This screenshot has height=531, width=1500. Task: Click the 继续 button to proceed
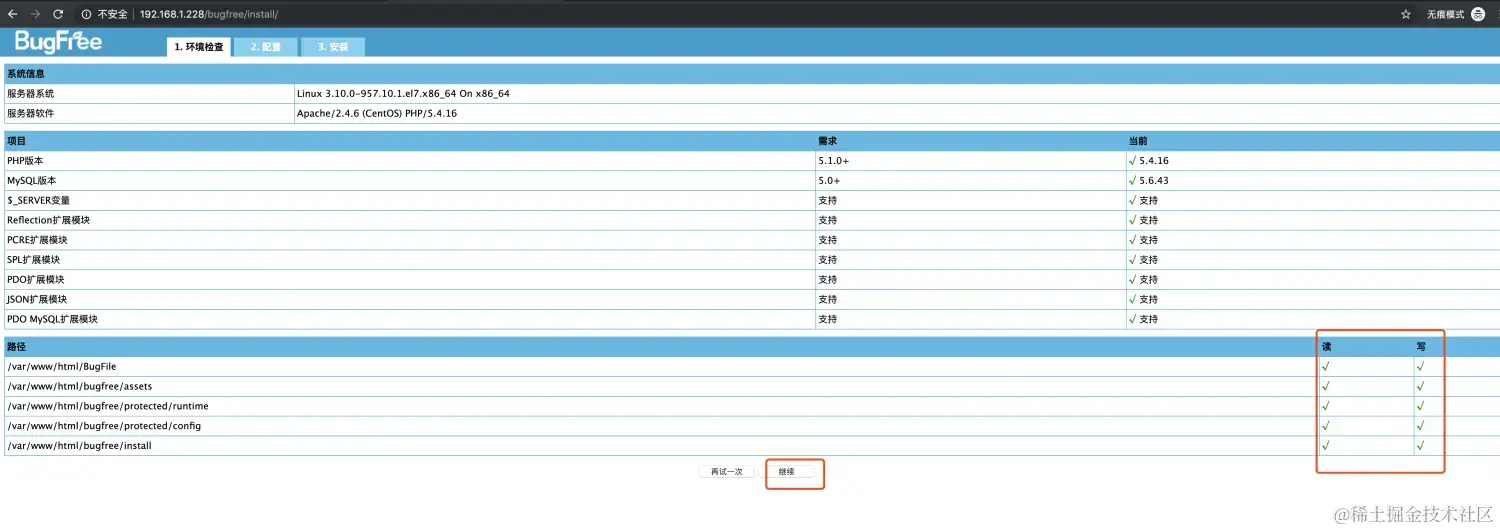coord(787,472)
